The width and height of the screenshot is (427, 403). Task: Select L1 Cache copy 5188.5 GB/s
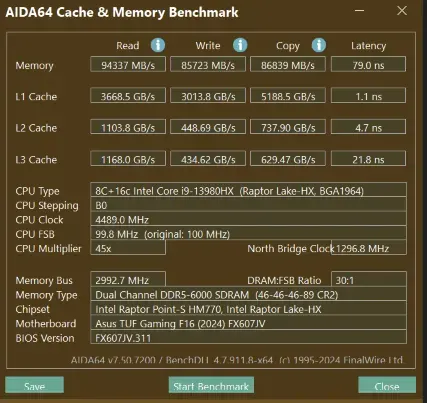pyautogui.click(x=288, y=96)
